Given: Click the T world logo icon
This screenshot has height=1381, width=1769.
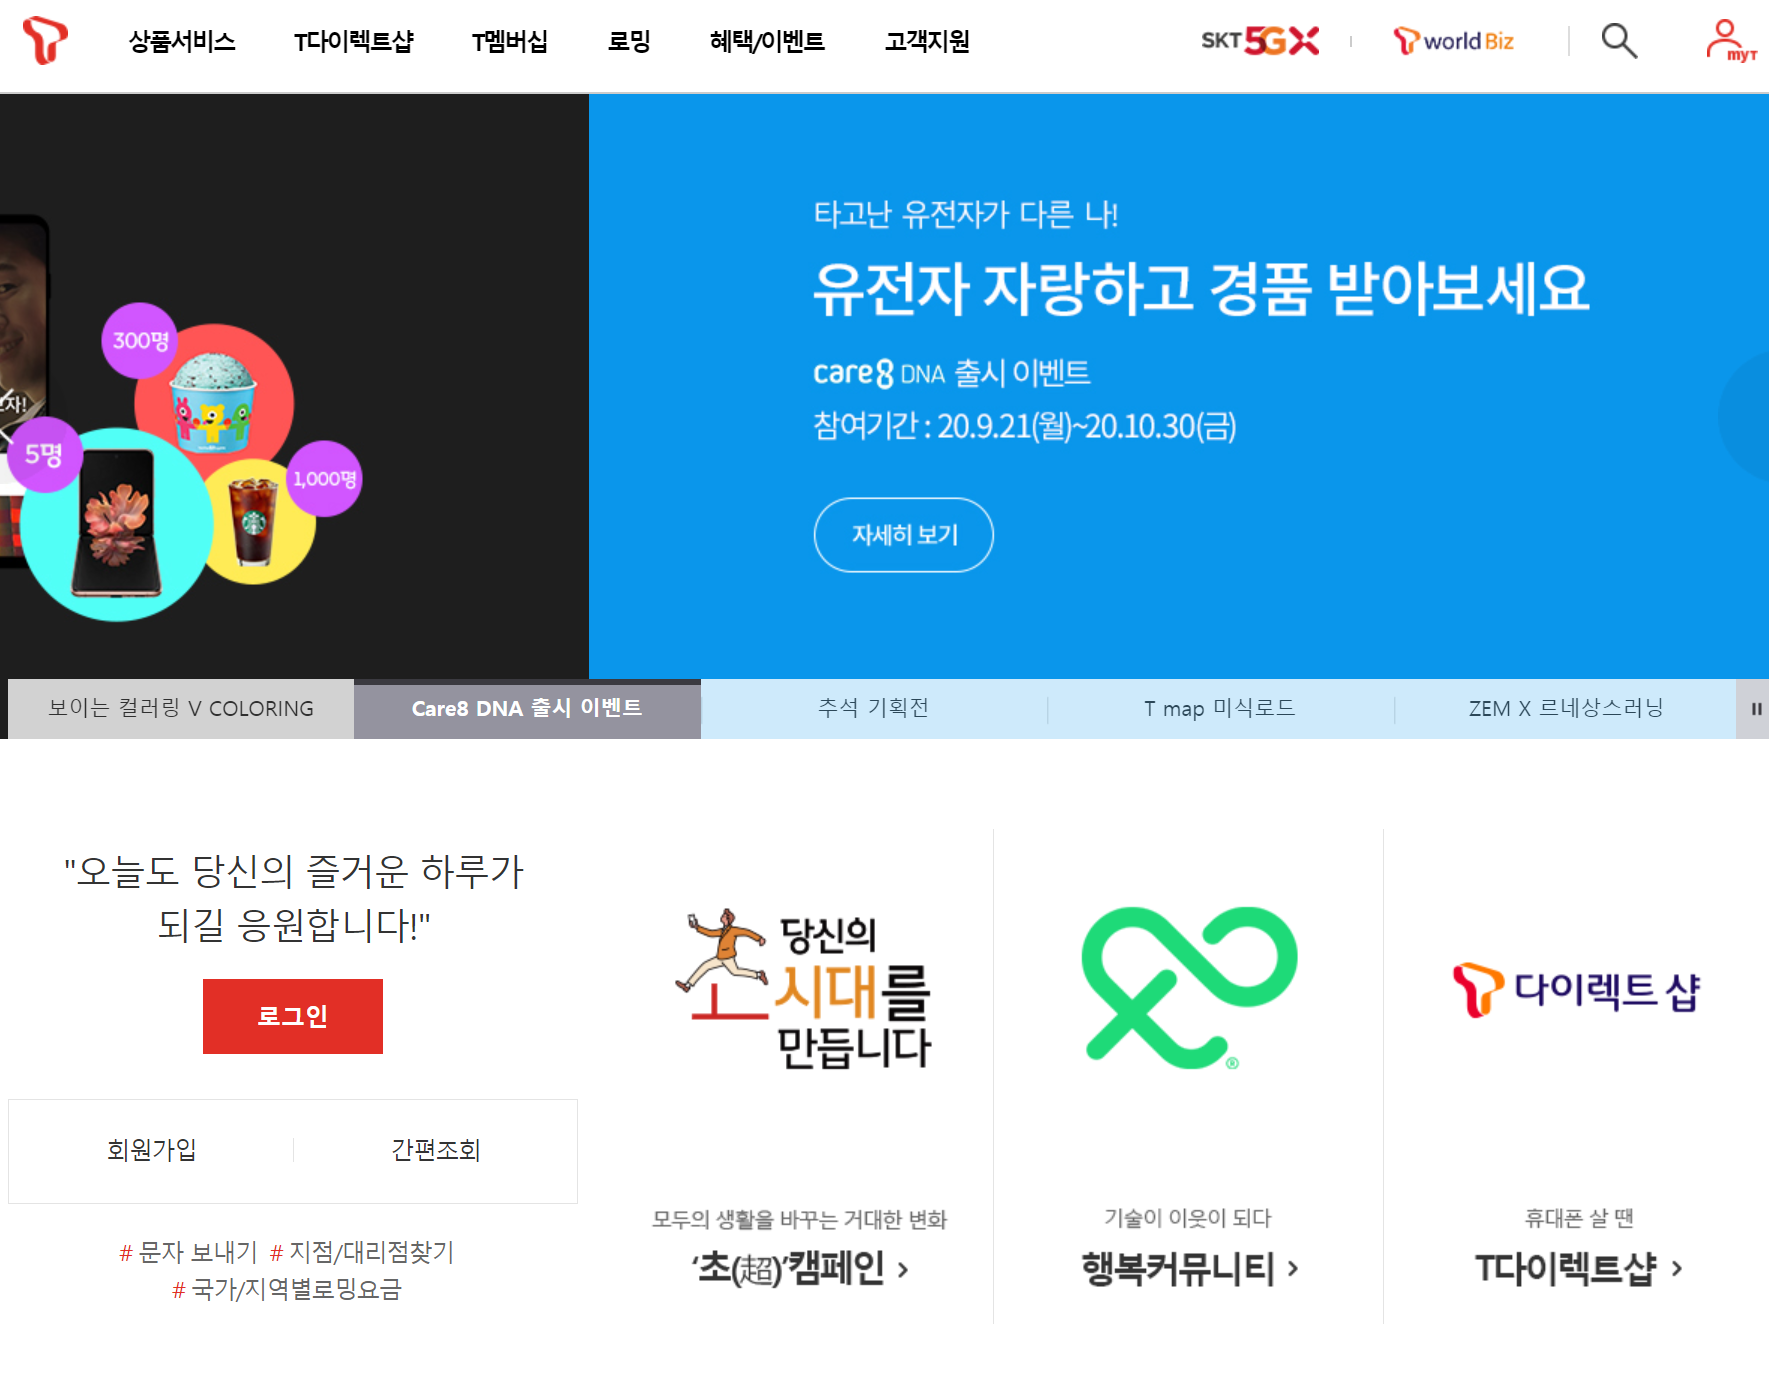Looking at the screenshot, I should (x=45, y=41).
